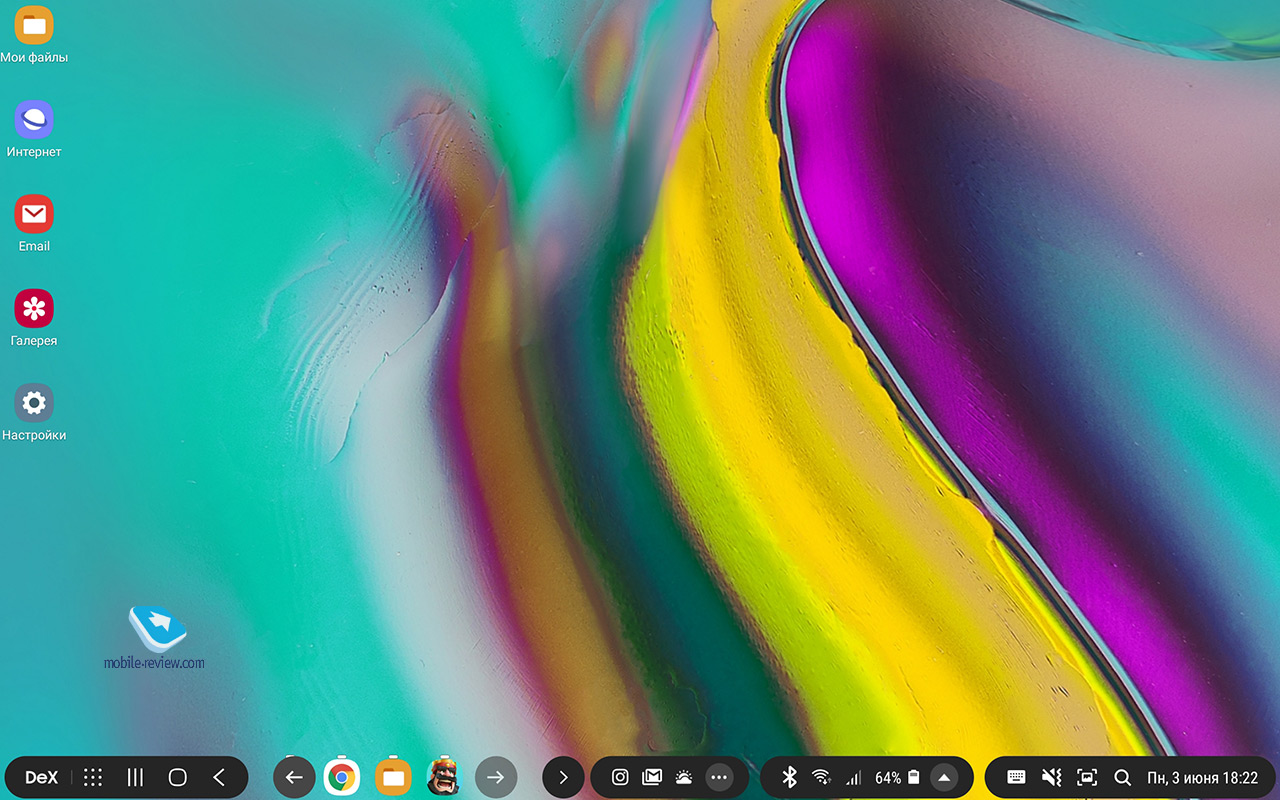Toggle Bluetooth from the status bar

789,777
